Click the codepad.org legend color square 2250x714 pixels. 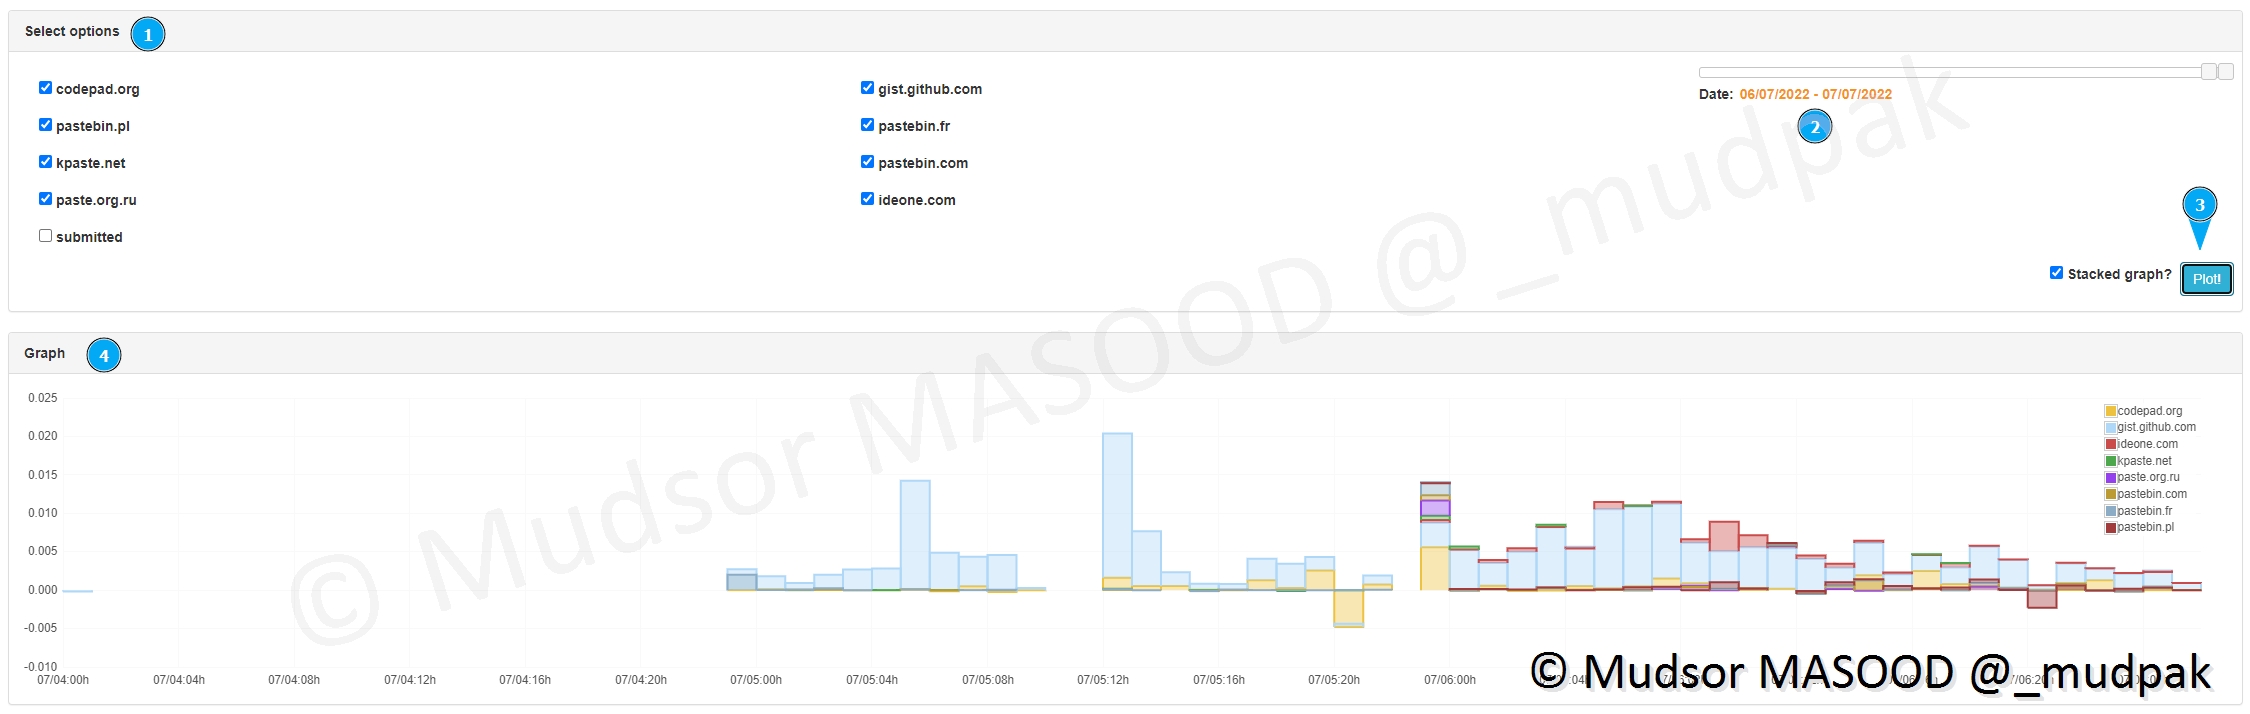2110,411
